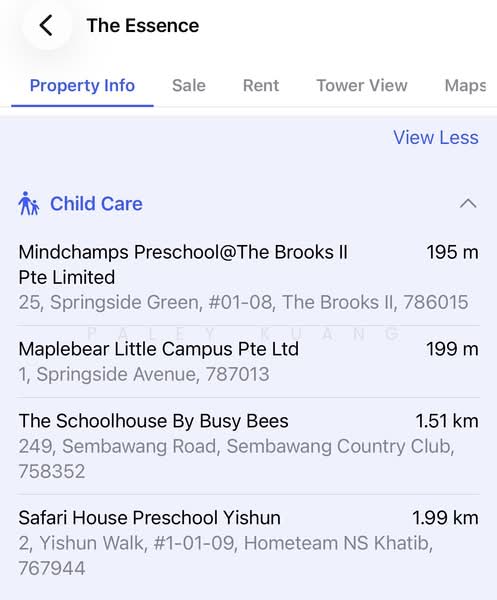Tap the 1, Springside Avenue address

(144, 374)
